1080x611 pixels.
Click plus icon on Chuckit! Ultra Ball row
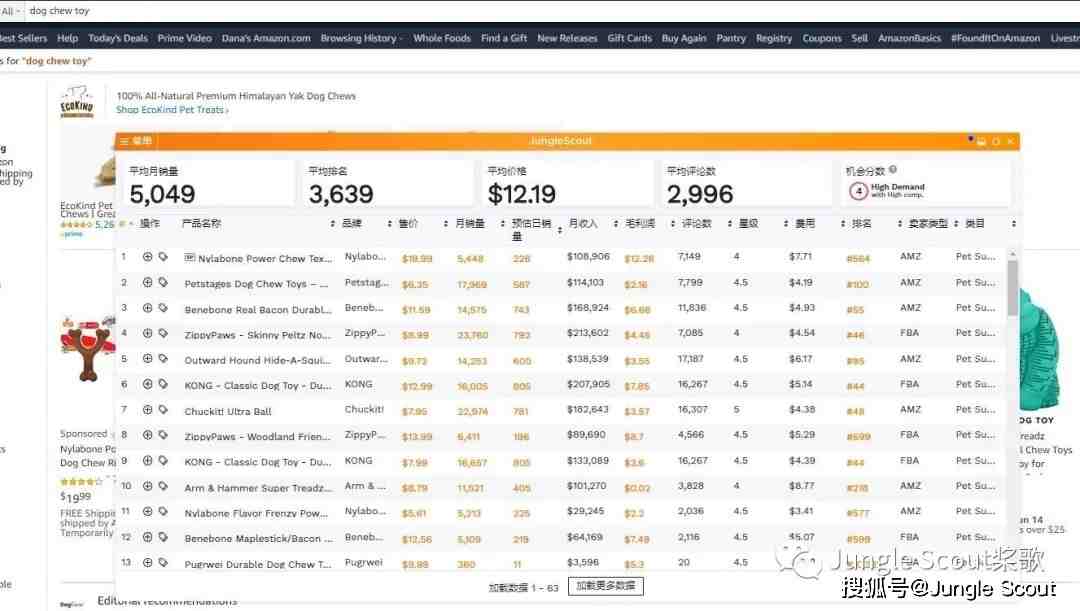click(147, 409)
